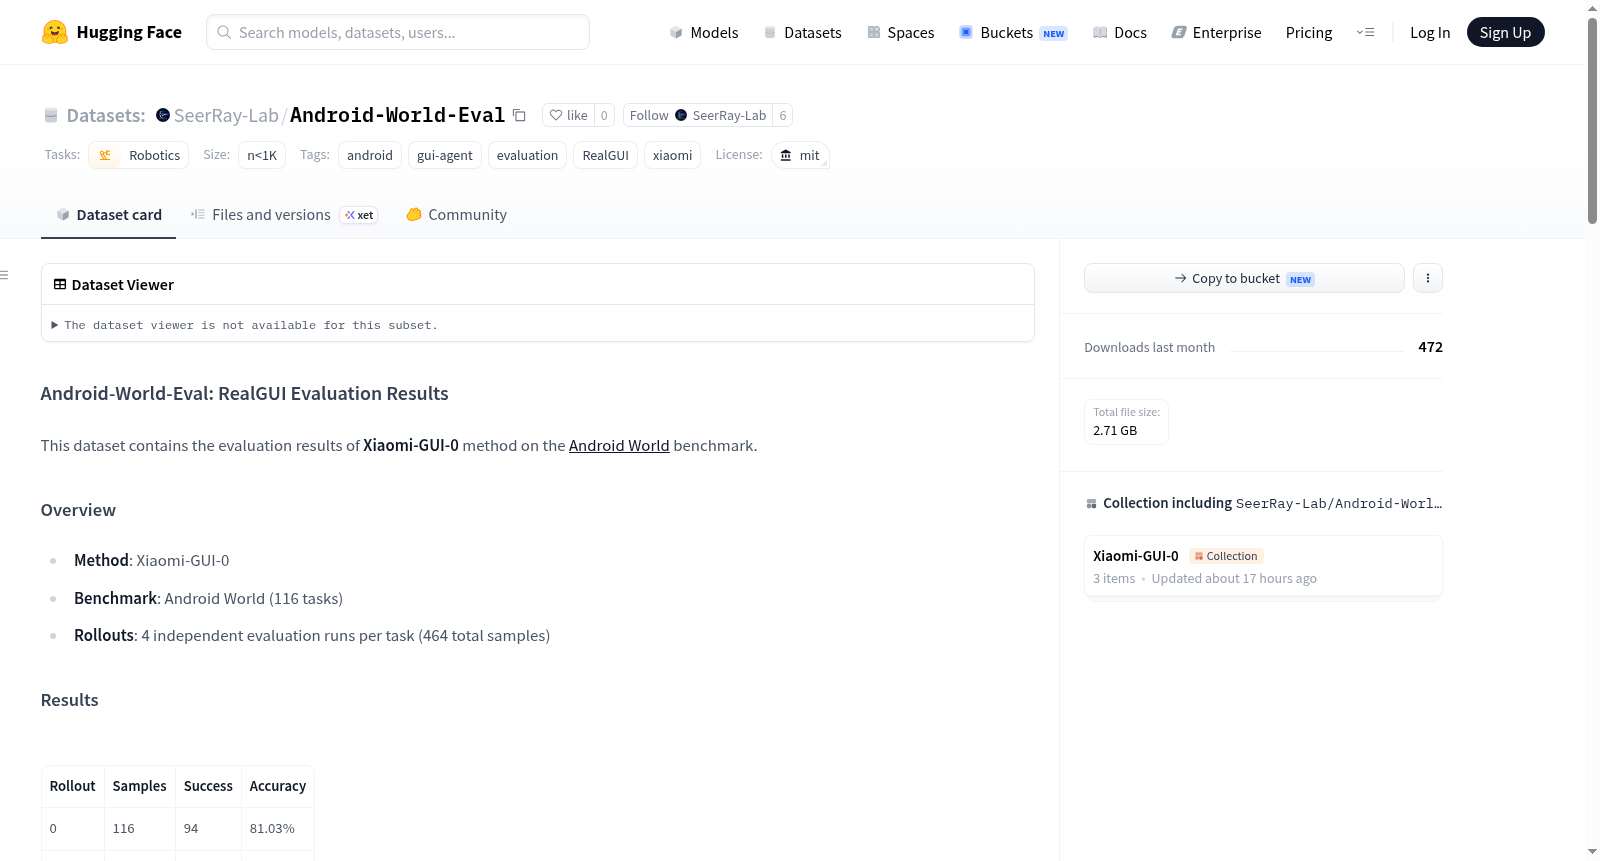The width and height of the screenshot is (1600, 861).
Task: Expand dataset viewer unavailable message
Action: point(245,325)
